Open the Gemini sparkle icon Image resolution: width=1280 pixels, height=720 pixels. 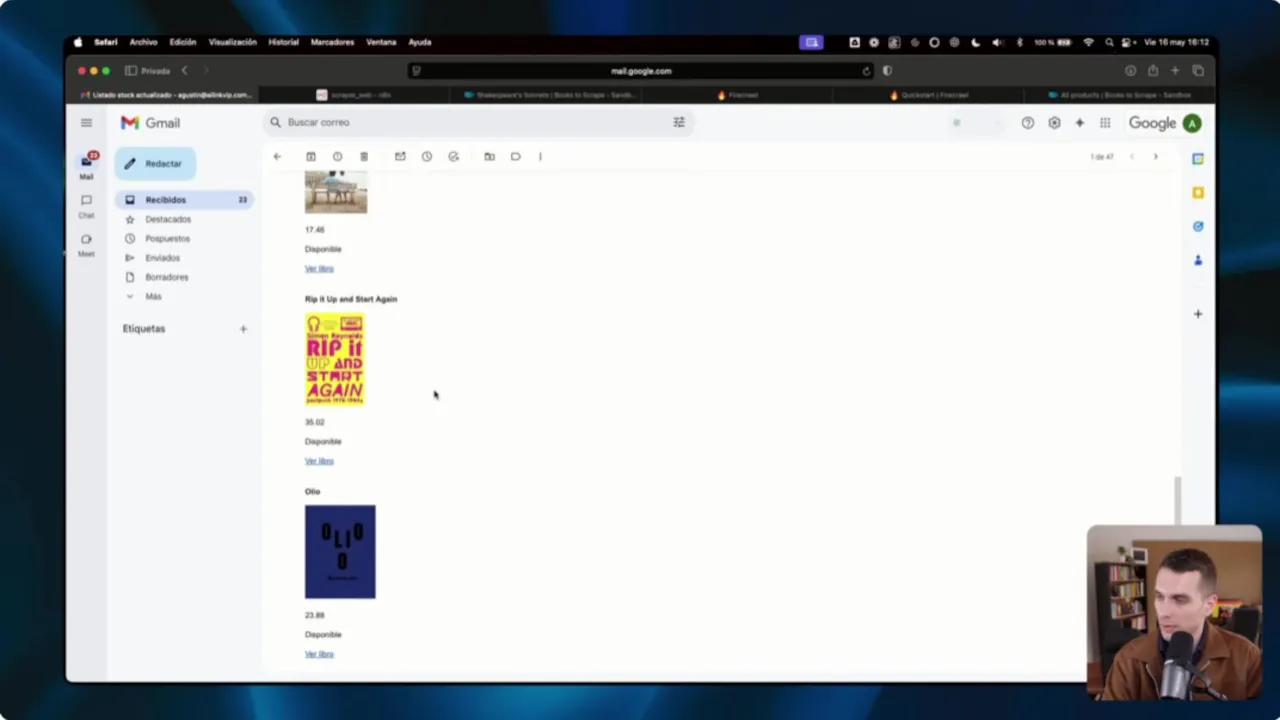click(1079, 123)
